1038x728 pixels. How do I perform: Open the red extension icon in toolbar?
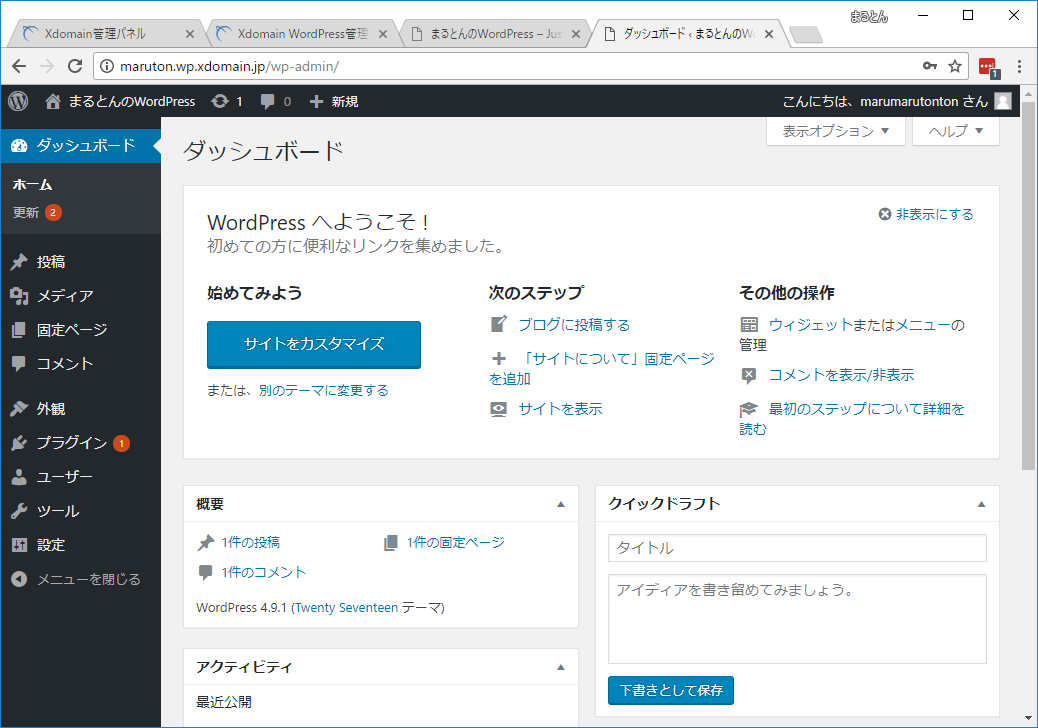(988, 67)
